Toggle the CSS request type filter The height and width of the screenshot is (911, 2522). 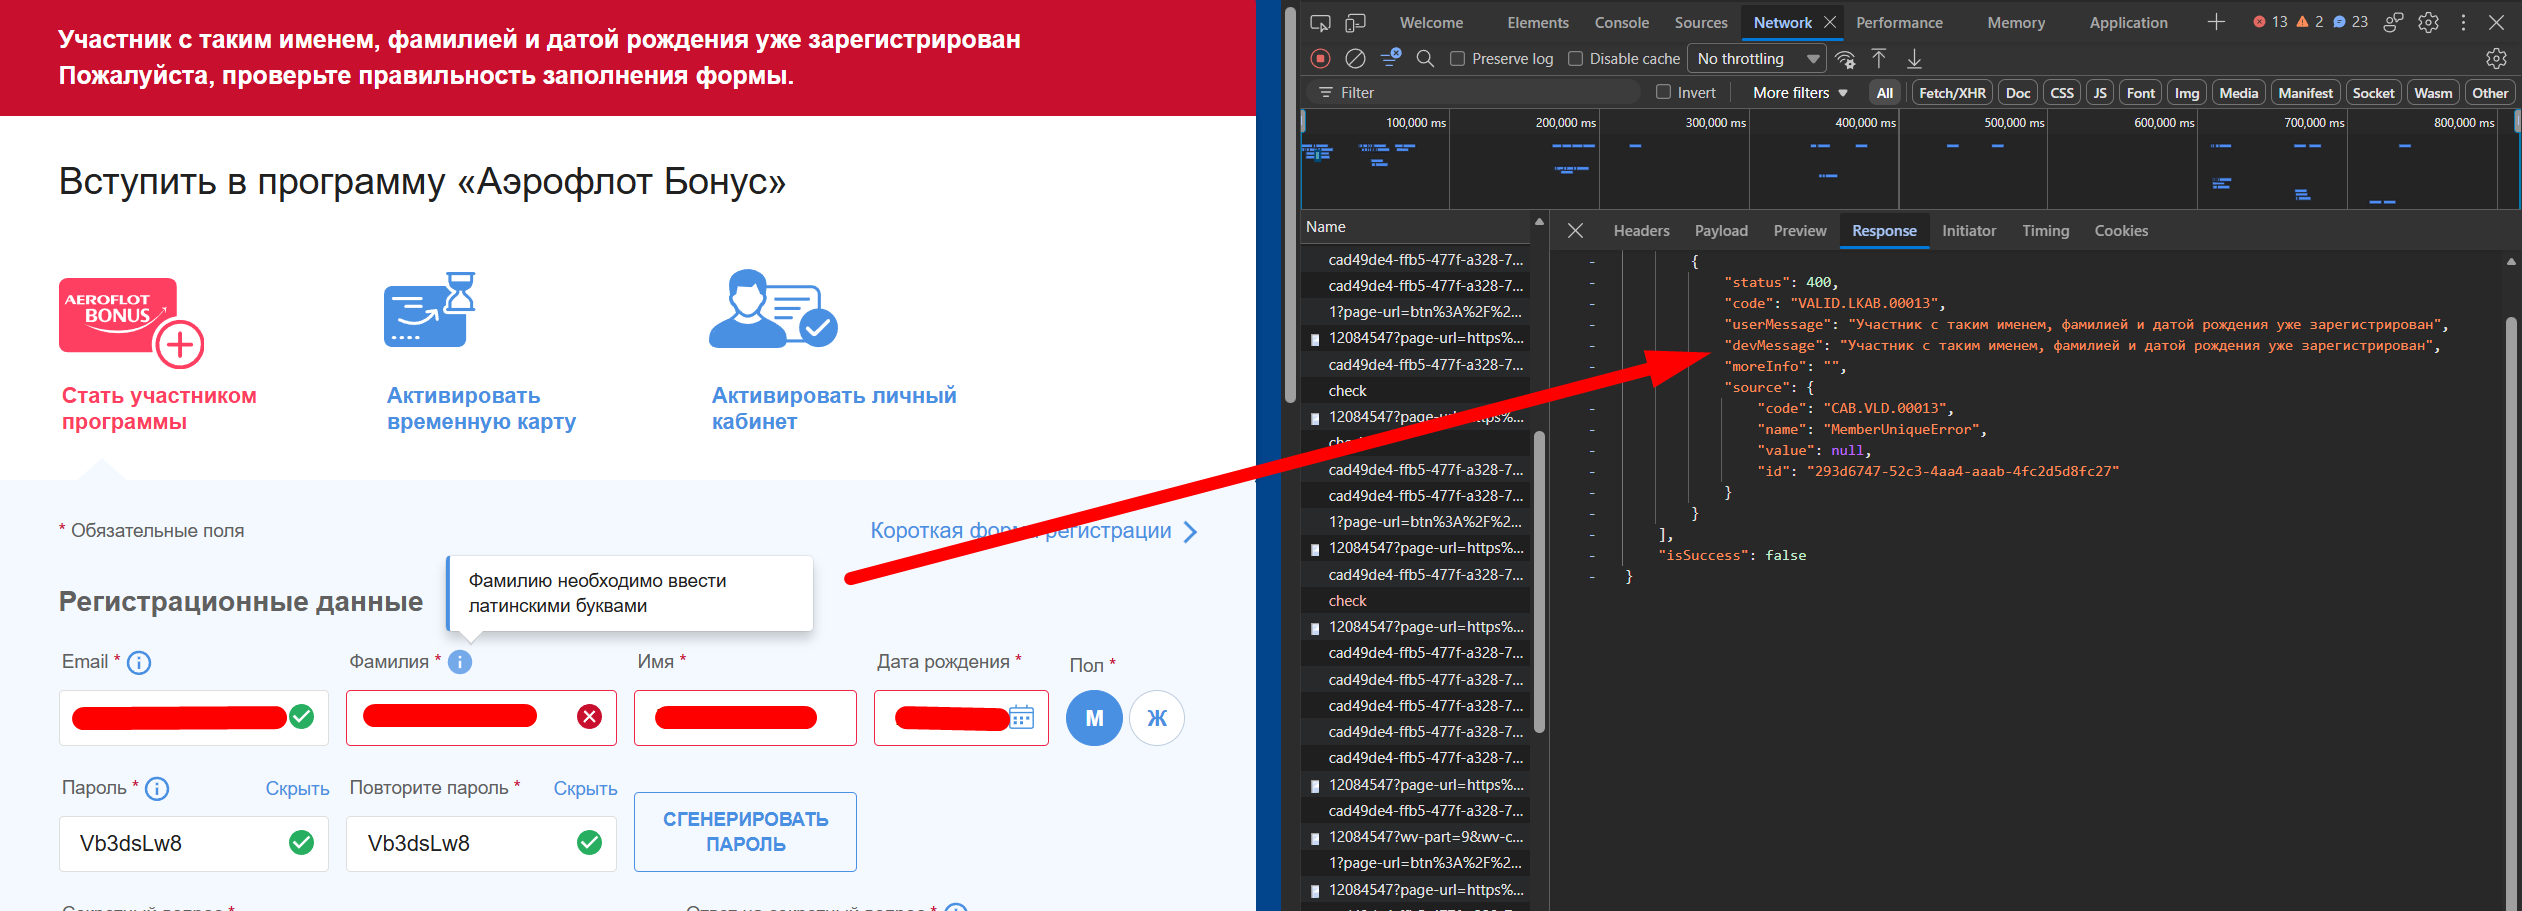2062,93
